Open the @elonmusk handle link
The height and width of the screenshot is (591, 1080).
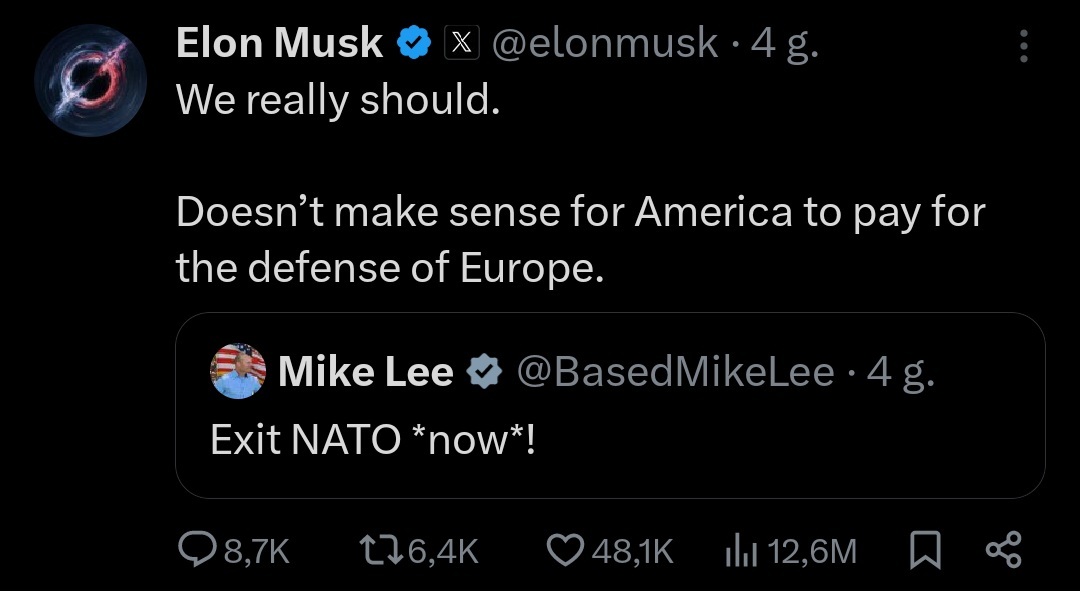pos(604,43)
